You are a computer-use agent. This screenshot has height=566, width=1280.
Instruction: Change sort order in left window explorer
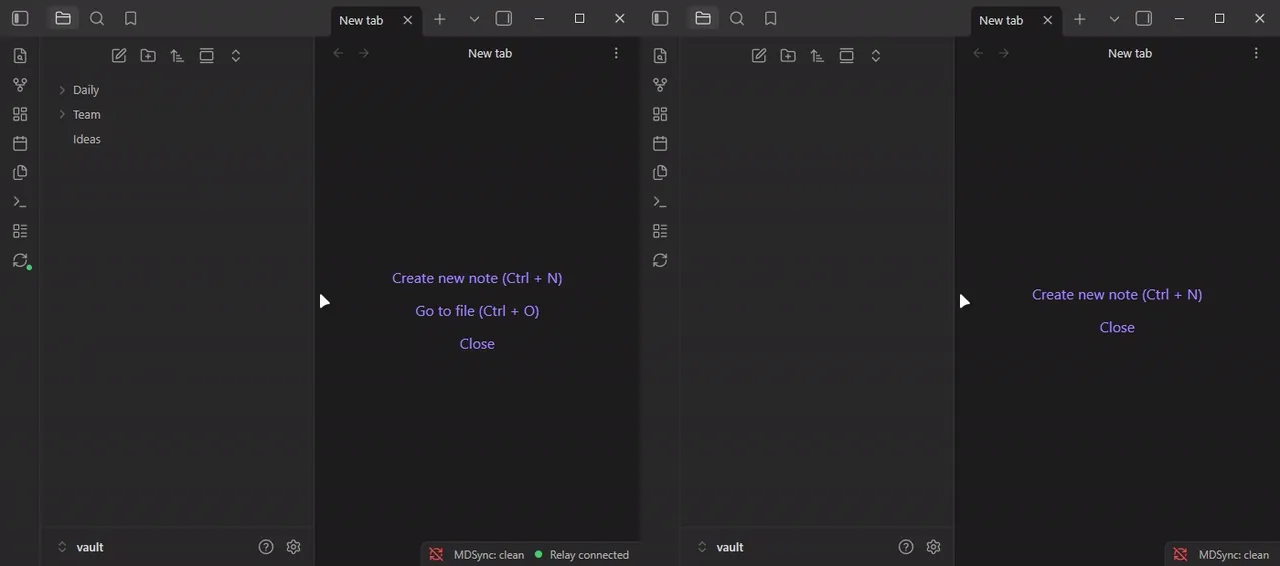coord(177,56)
